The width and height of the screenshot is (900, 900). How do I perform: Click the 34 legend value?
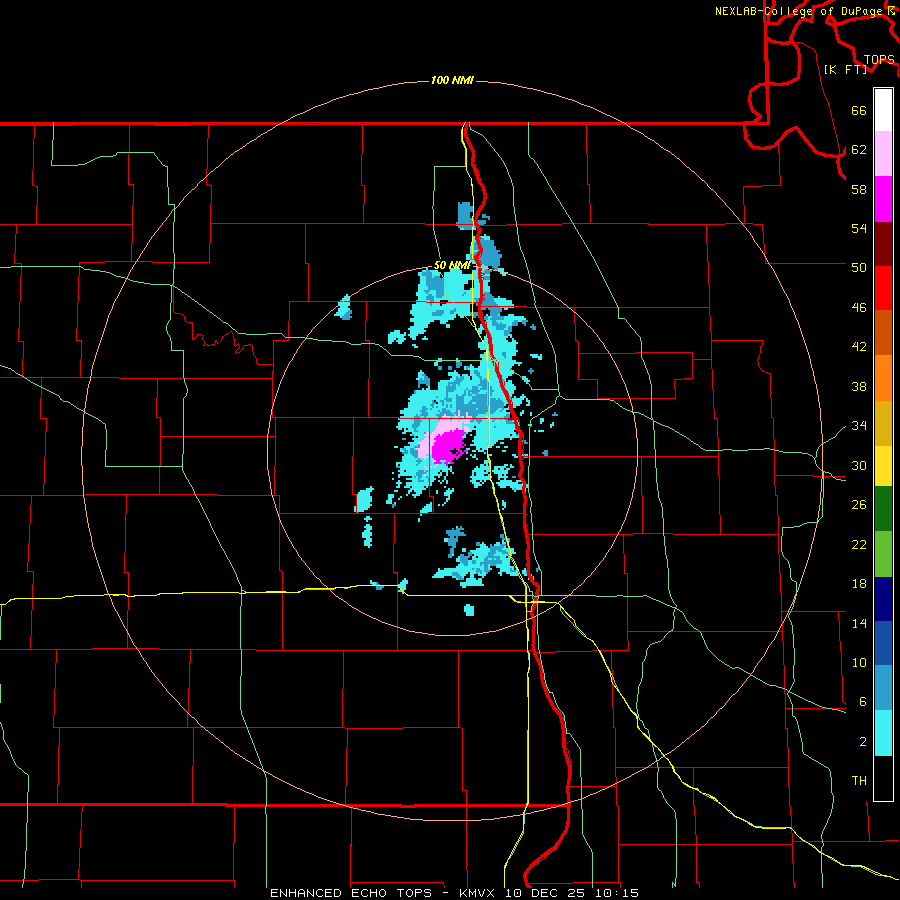point(859,425)
